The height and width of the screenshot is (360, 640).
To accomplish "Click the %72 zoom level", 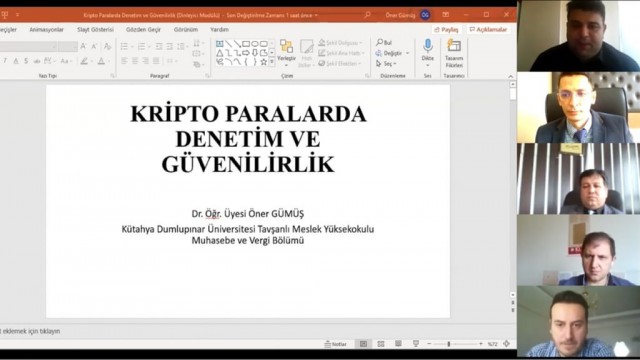I will tap(493, 344).
